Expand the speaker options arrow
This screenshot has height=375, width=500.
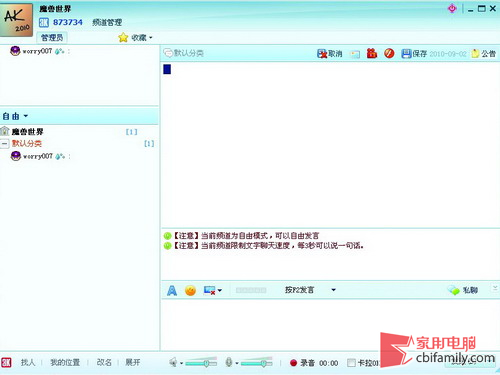pos(182,363)
